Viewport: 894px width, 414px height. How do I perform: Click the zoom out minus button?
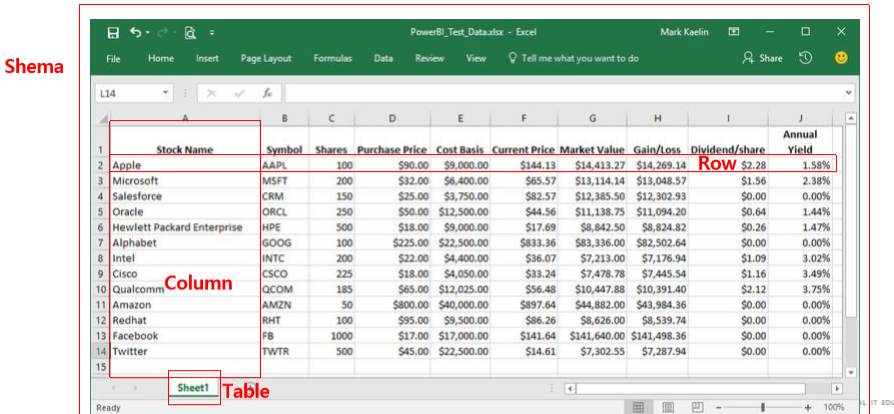pos(719,408)
